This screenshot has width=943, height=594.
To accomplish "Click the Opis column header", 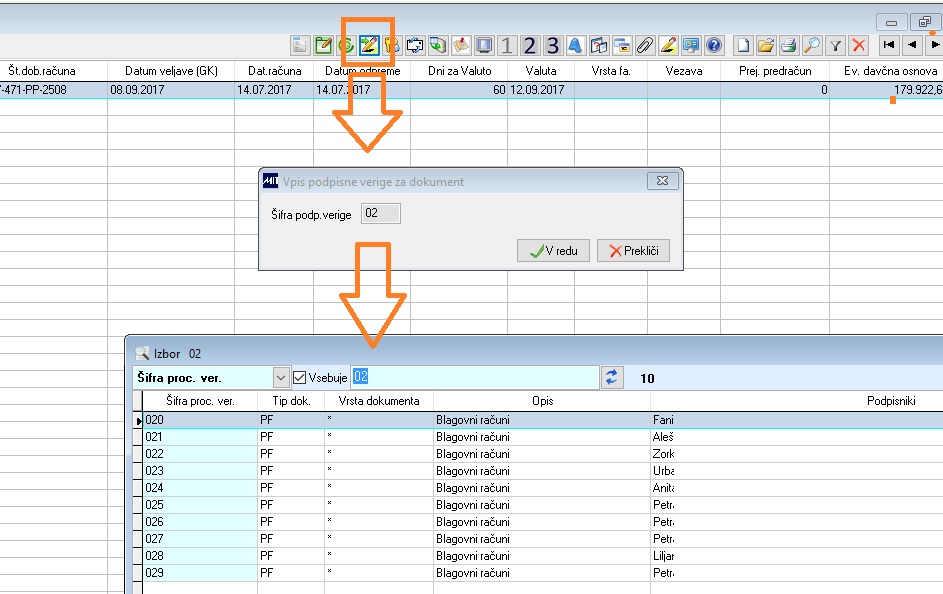I will point(542,401).
